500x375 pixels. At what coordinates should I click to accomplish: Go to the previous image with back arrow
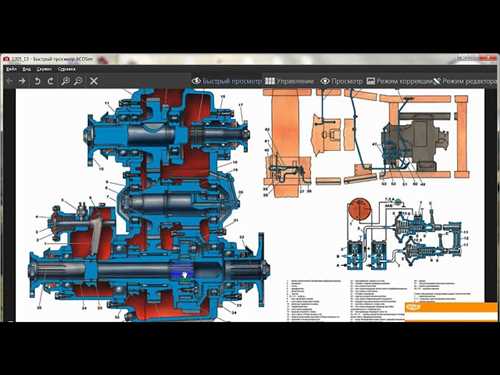point(10,81)
